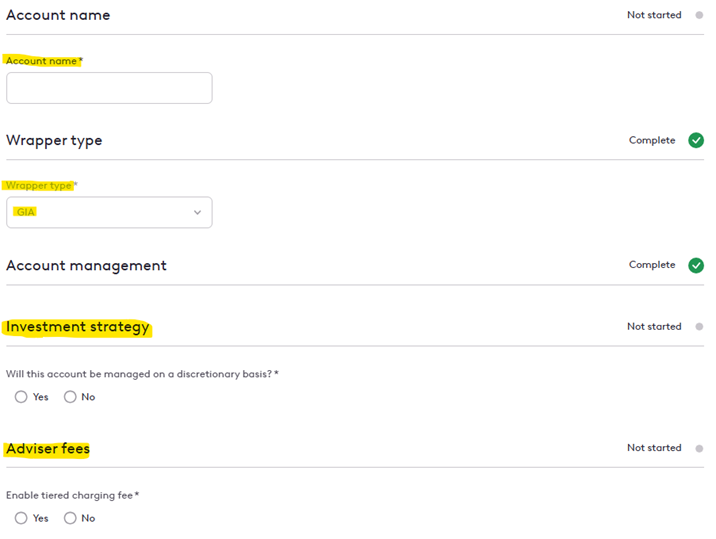Click the Wrapper type section heading
Screen dimensions: 716x539
[x=54, y=141]
